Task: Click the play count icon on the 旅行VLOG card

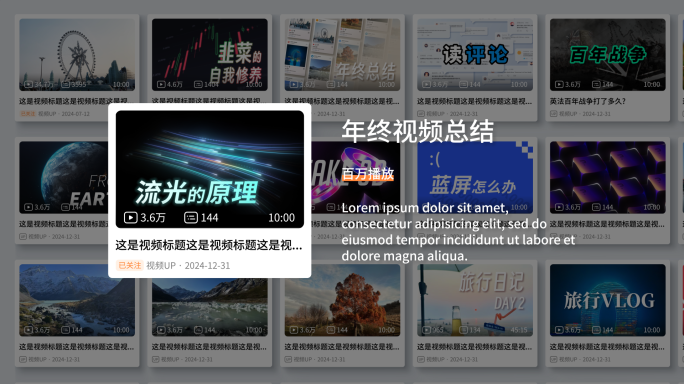Action: pyautogui.click(x=559, y=330)
